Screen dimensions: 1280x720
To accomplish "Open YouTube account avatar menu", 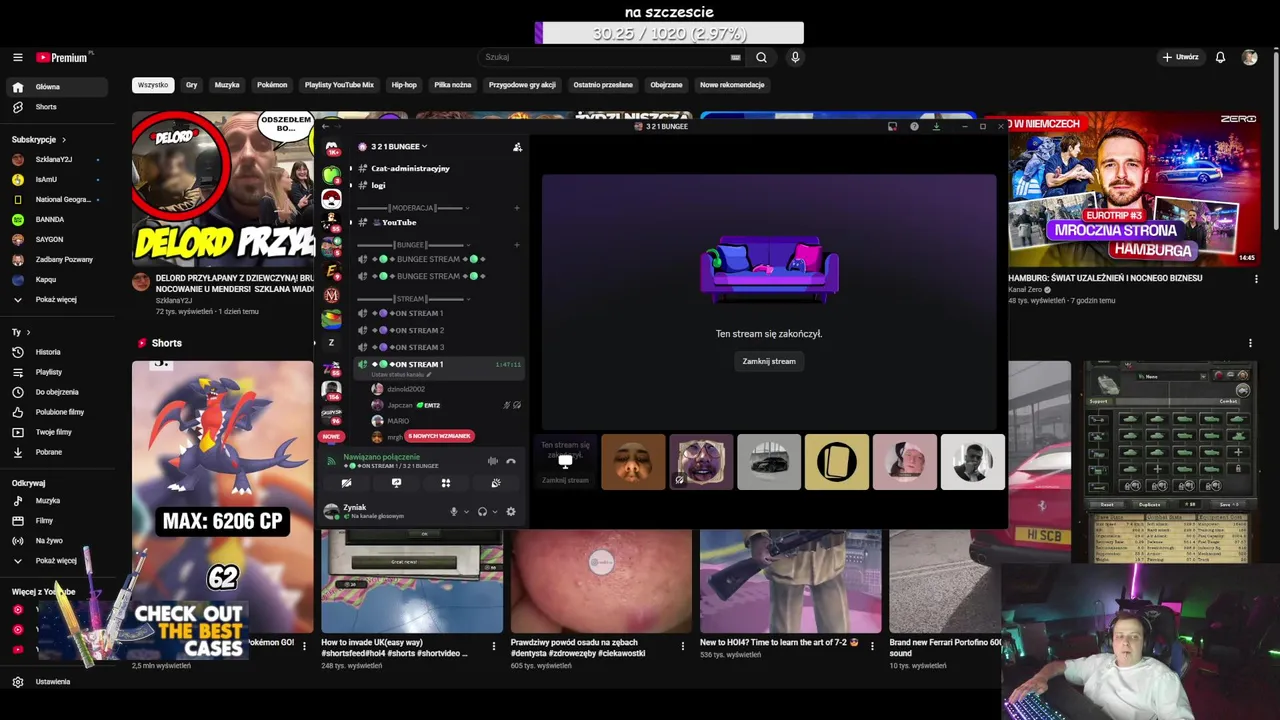I will [x=1249, y=57].
